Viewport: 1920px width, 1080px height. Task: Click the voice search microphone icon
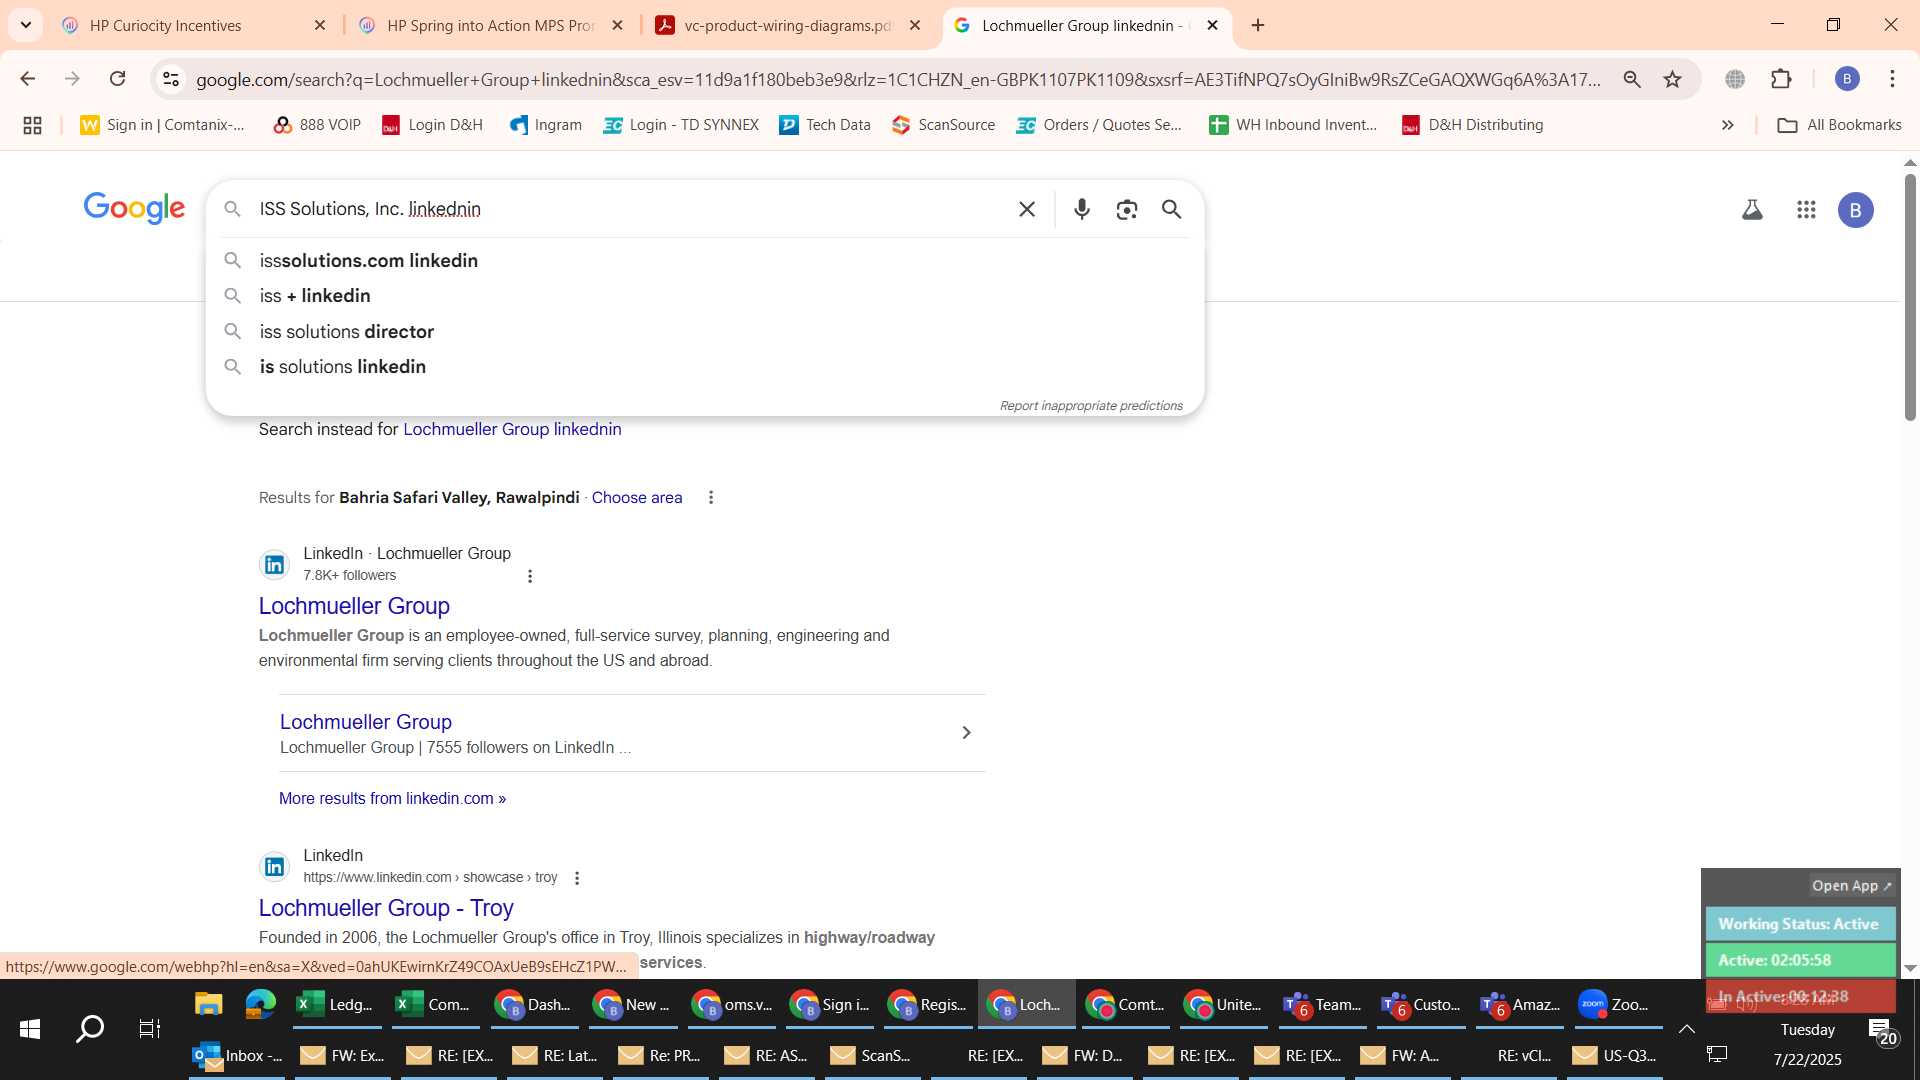pos(1081,209)
